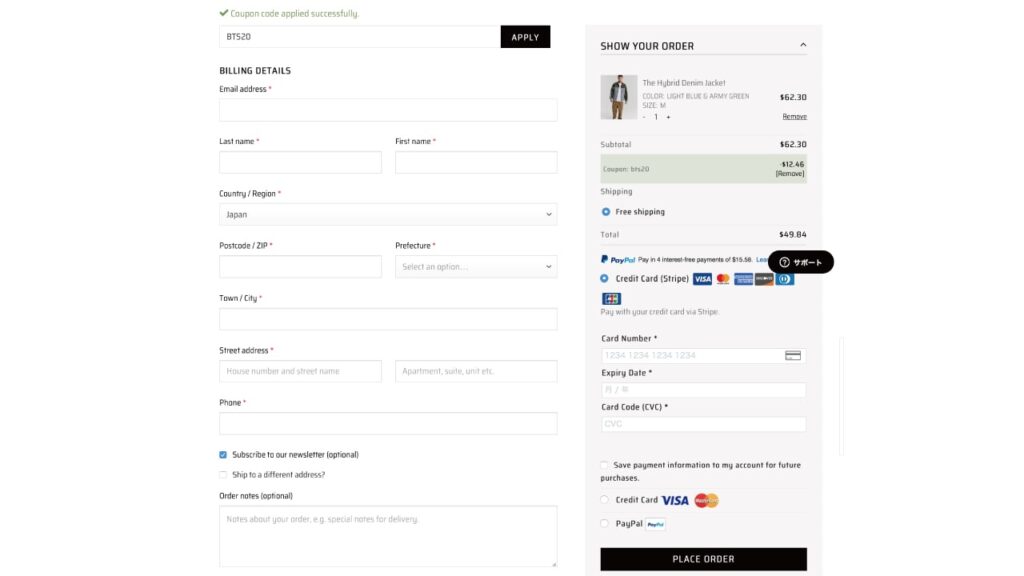The height and width of the screenshot is (576, 1024).
Task: Click the Mastercard icon beside Stripe
Action: coord(723,279)
